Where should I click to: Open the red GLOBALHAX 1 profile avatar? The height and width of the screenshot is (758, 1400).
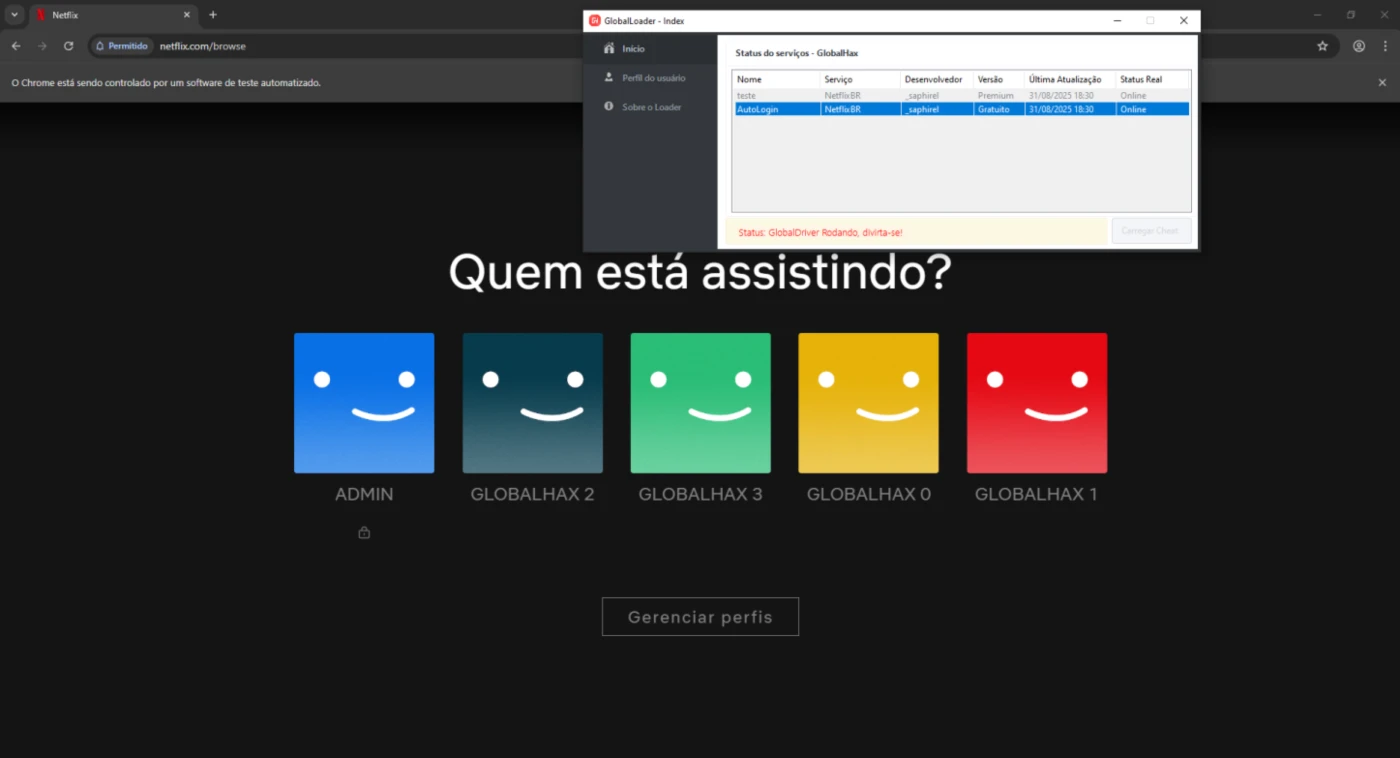[x=1036, y=403]
